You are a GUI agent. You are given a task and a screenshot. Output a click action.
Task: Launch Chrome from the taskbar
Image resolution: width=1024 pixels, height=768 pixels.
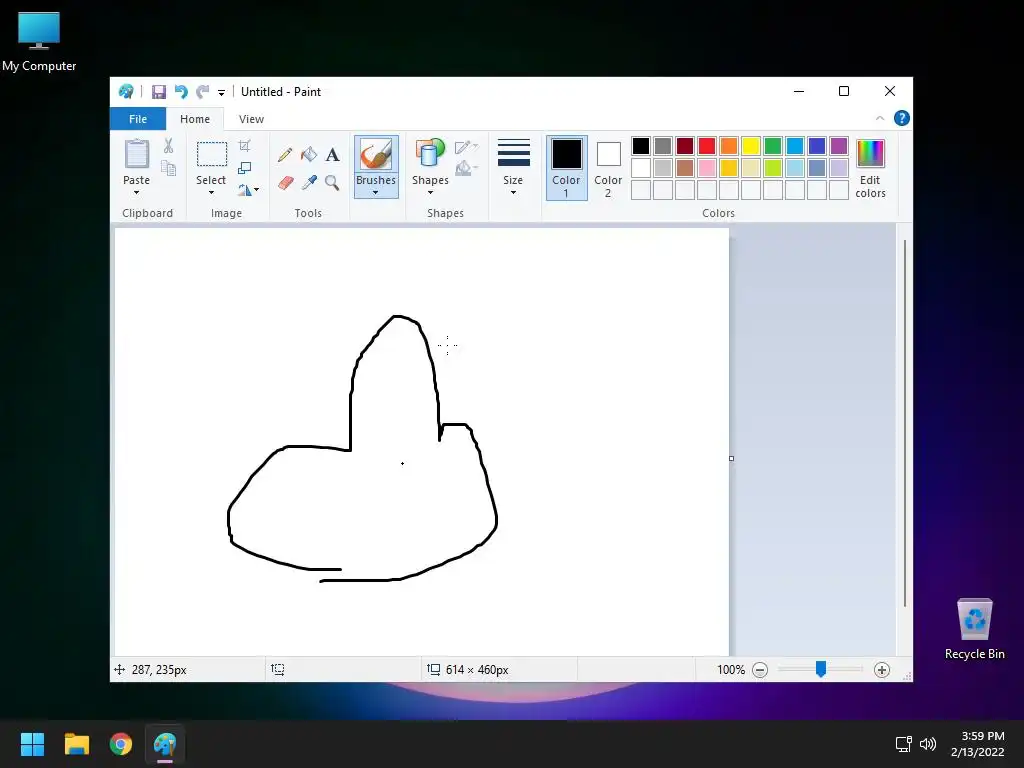(x=121, y=744)
